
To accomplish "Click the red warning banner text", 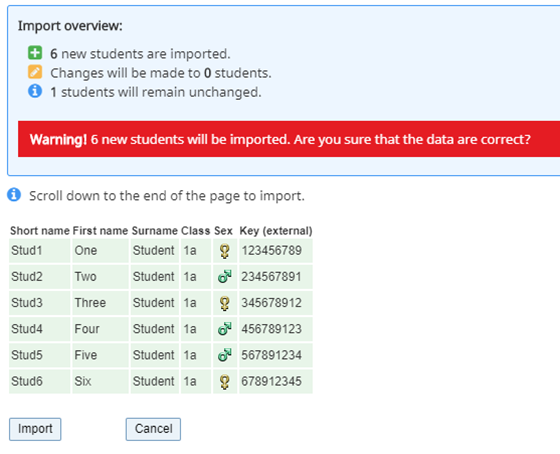I will (280, 139).
